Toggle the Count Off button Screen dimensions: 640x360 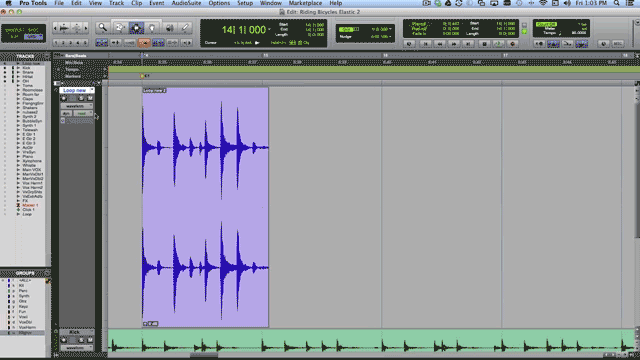(x=546, y=24)
